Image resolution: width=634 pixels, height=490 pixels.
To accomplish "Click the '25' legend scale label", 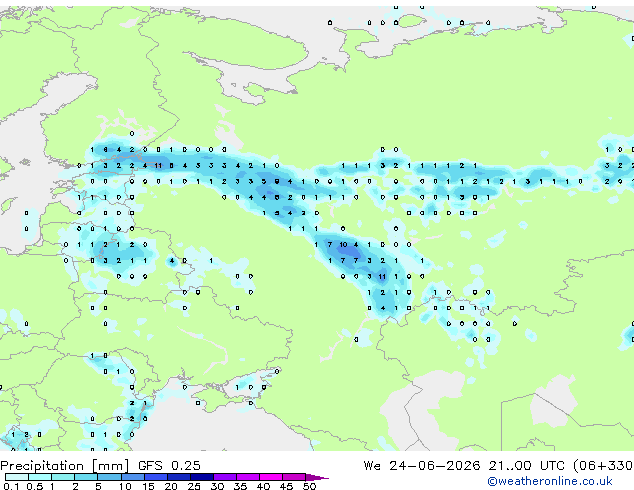I will pos(194,486).
